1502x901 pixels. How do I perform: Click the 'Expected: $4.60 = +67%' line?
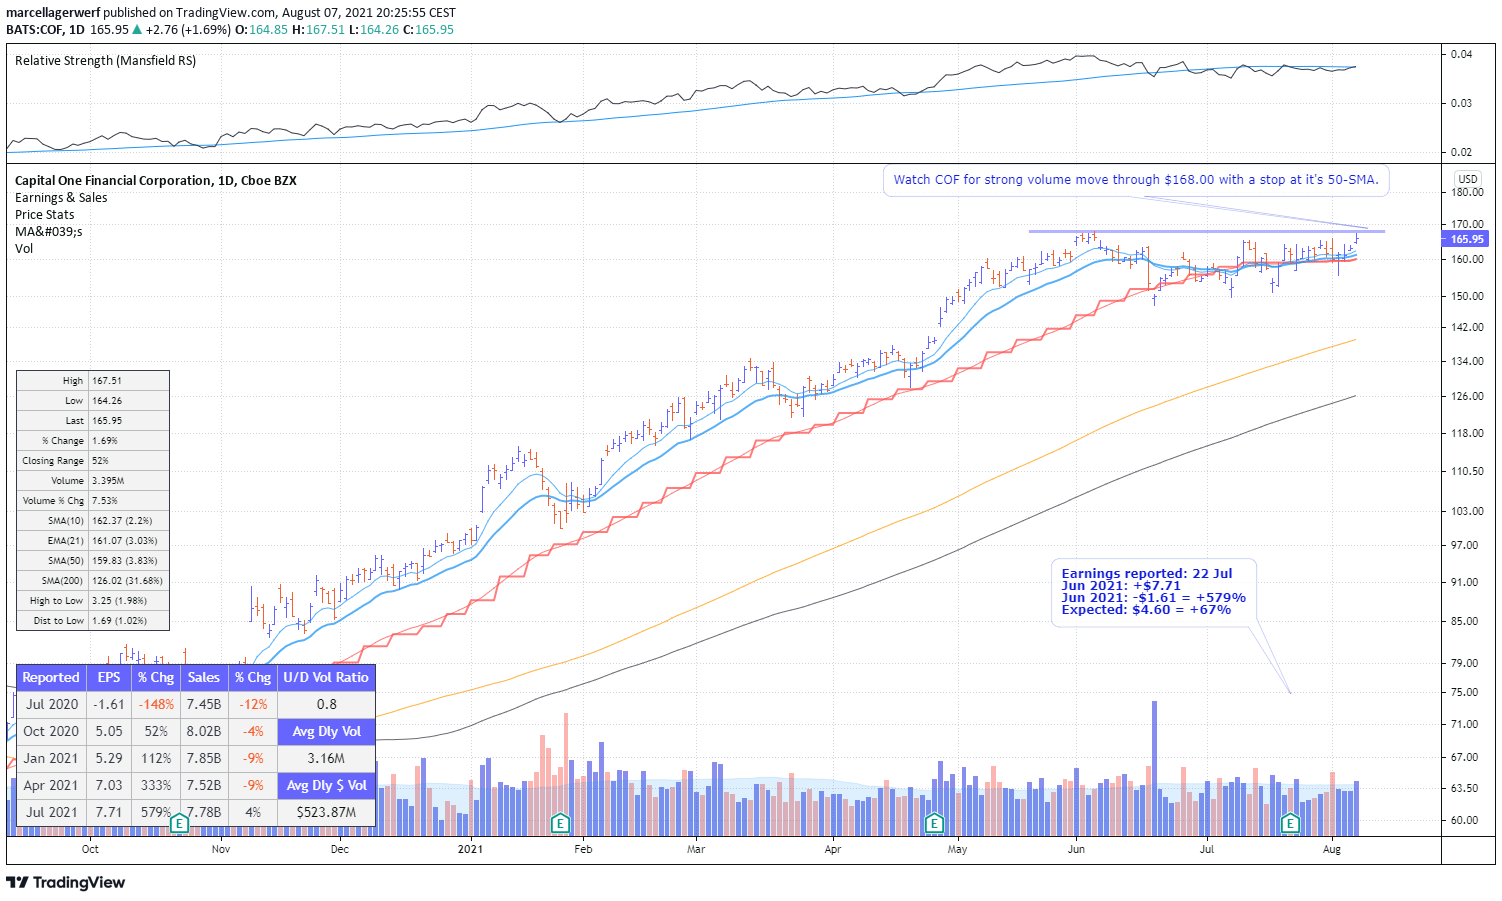1146,610
